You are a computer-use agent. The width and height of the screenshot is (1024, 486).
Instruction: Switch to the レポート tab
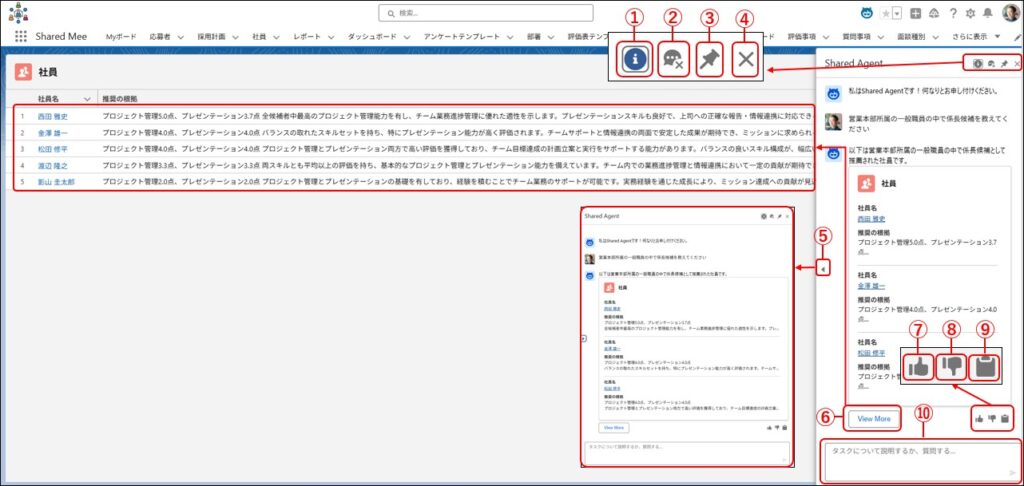[307, 36]
